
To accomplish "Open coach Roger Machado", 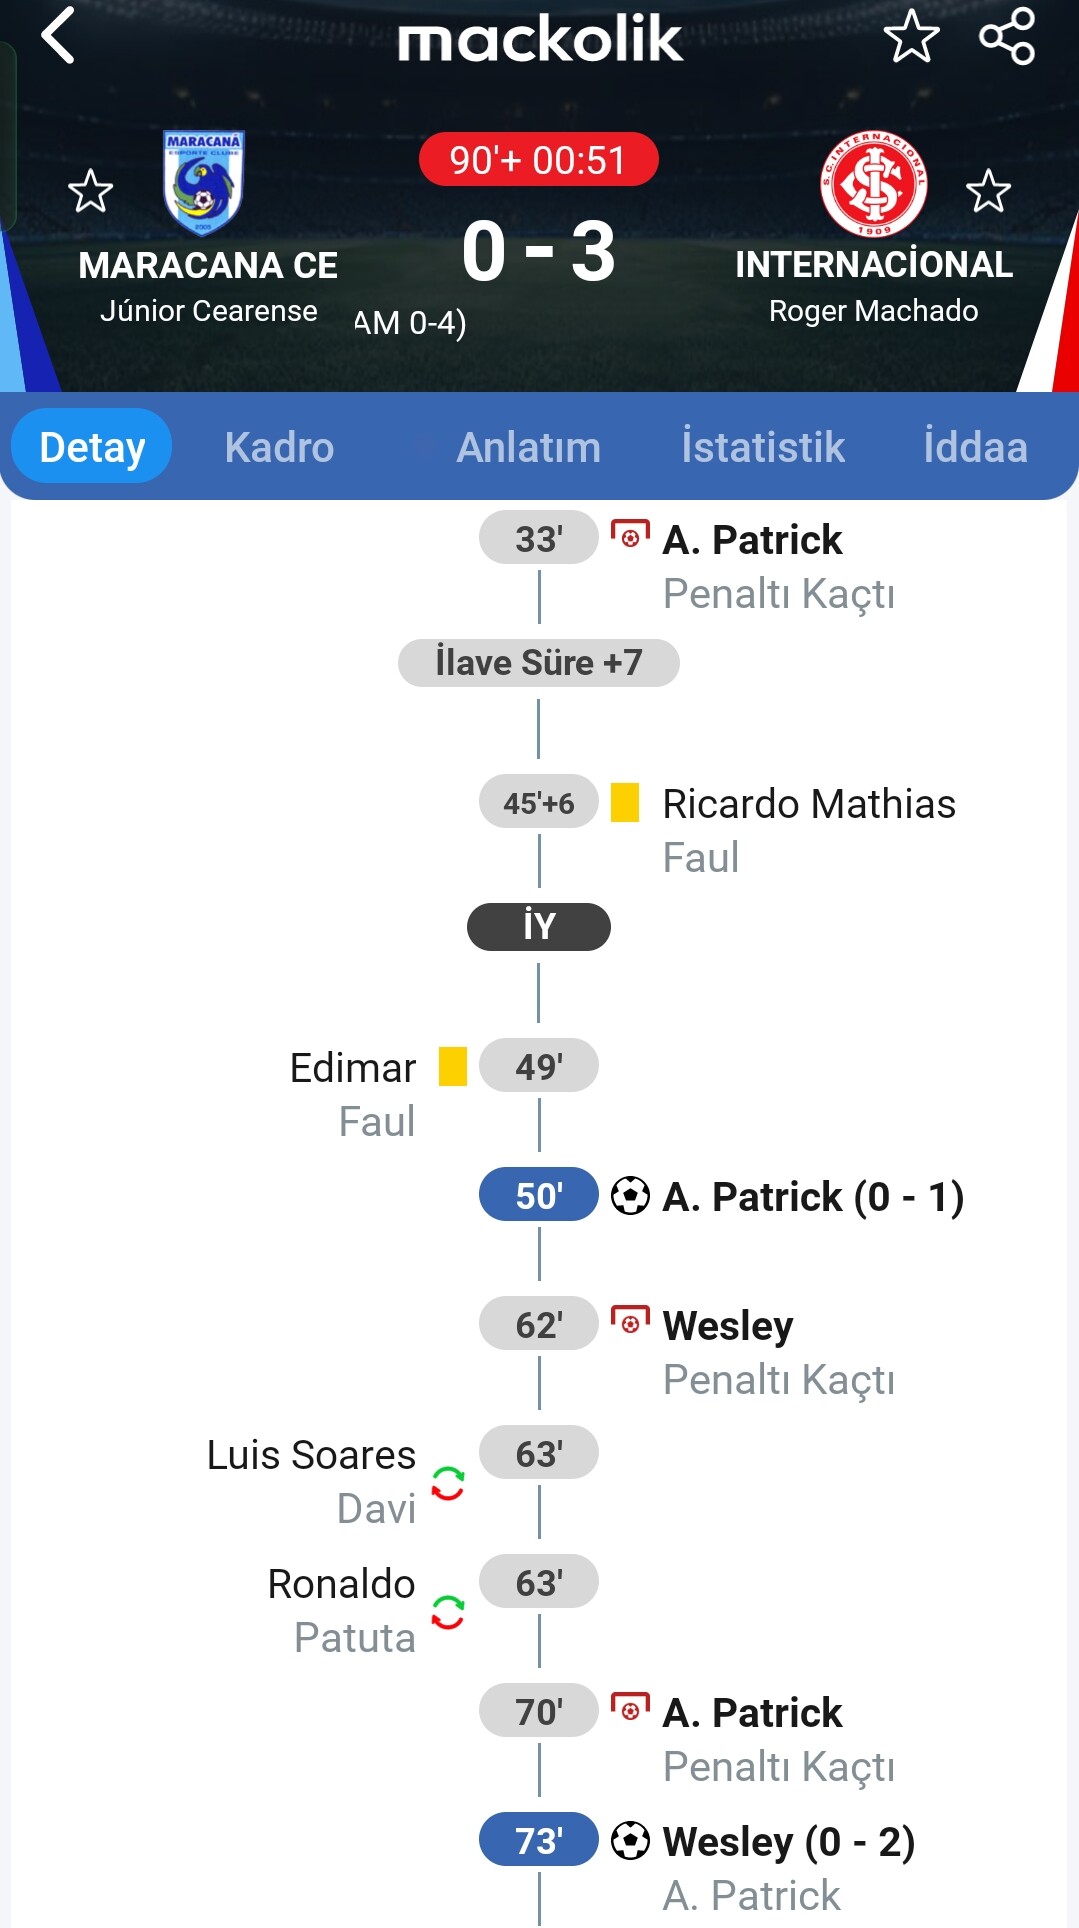I will (x=874, y=311).
